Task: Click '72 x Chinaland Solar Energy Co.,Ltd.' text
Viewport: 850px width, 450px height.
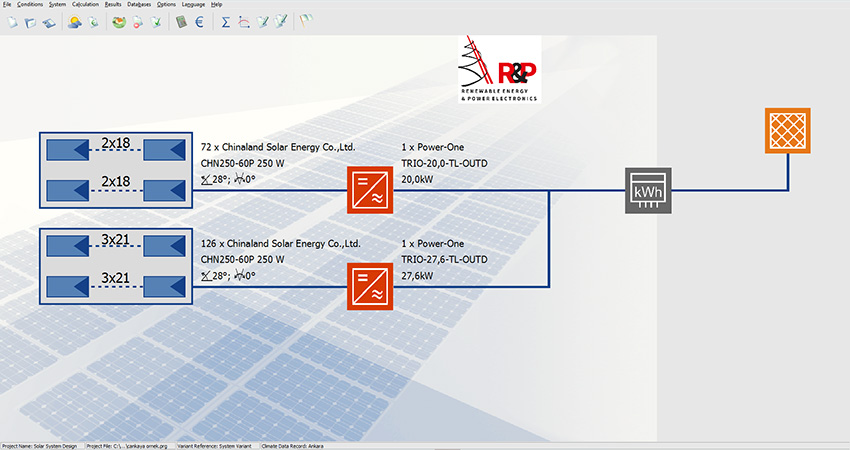Action: (x=278, y=147)
